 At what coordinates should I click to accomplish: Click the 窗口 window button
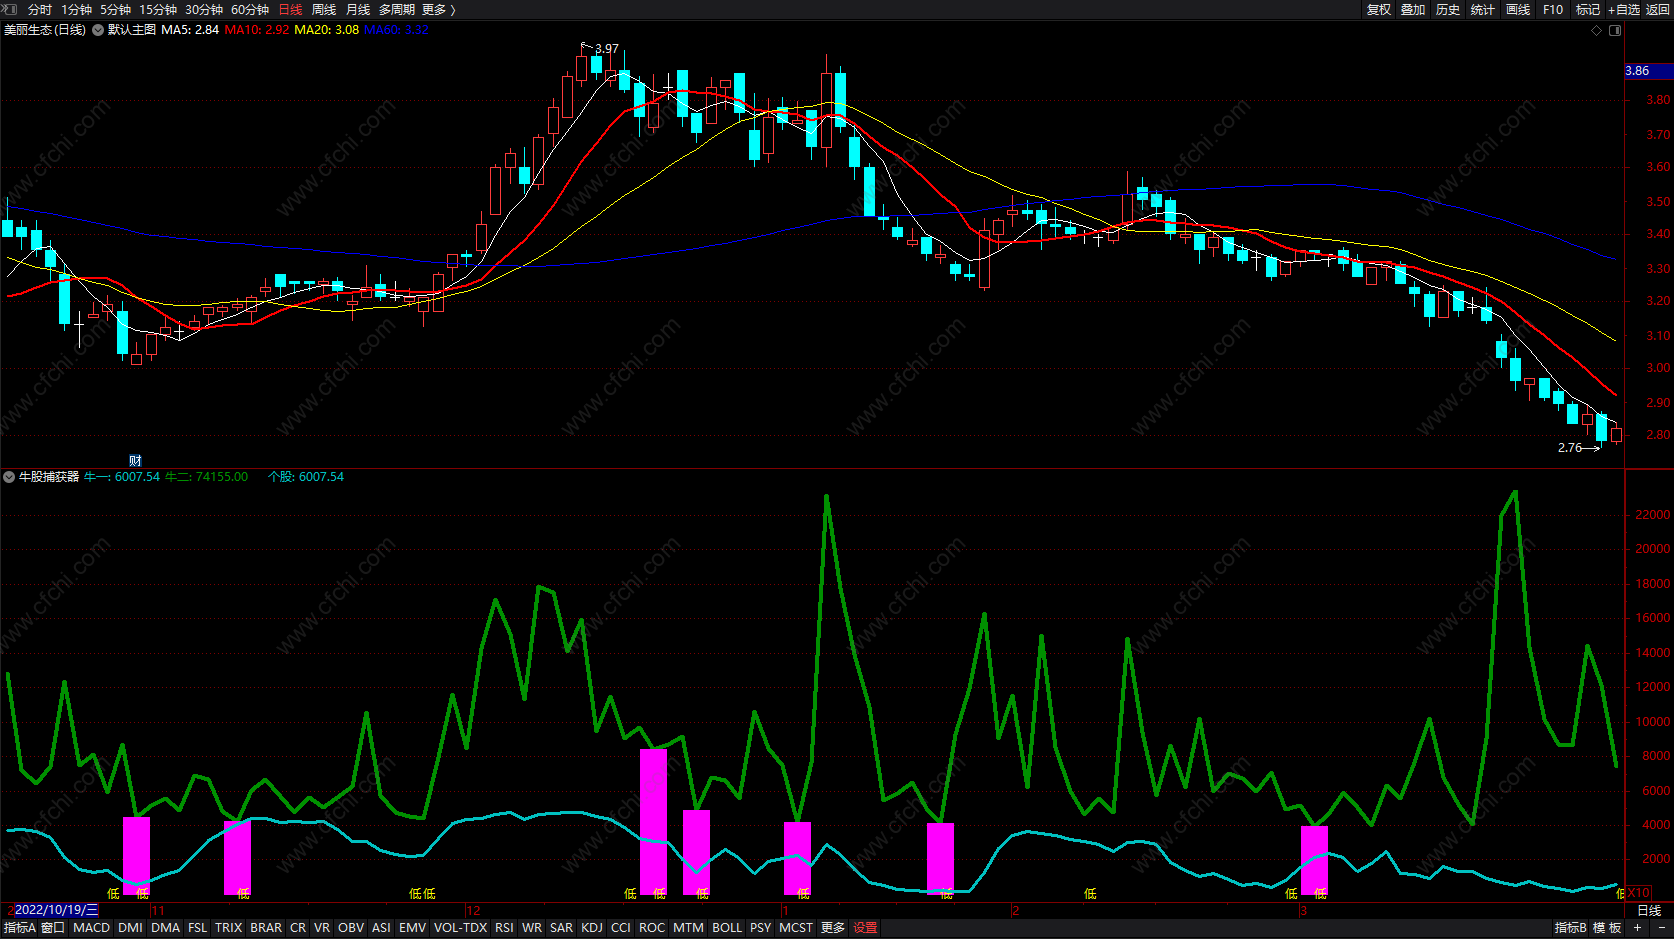click(53, 928)
